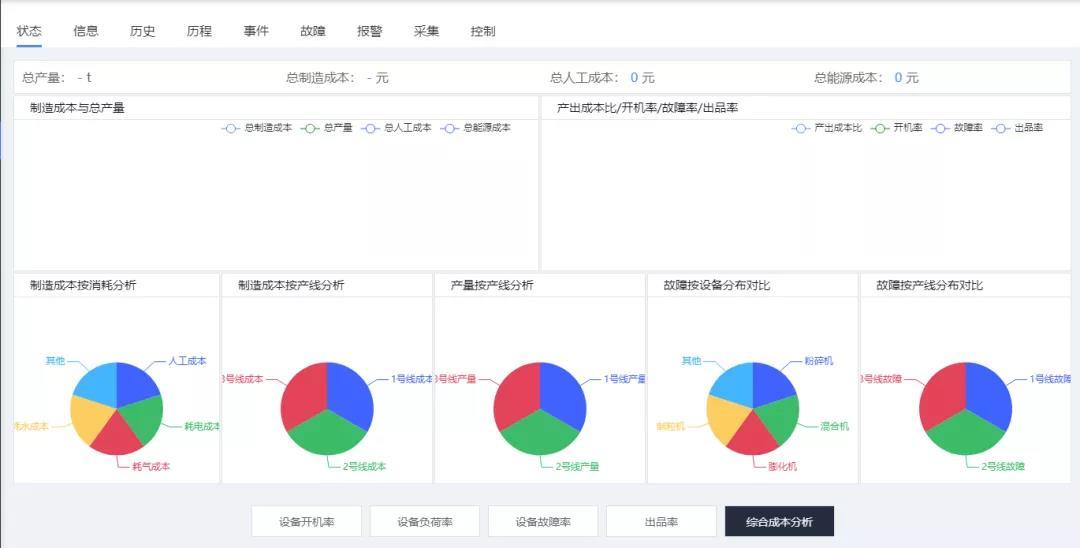Image resolution: width=1080 pixels, height=548 pixels.
Task: Hide the 总人工成本 legend series
Action: pyautogui.click(x=396, y=128)
